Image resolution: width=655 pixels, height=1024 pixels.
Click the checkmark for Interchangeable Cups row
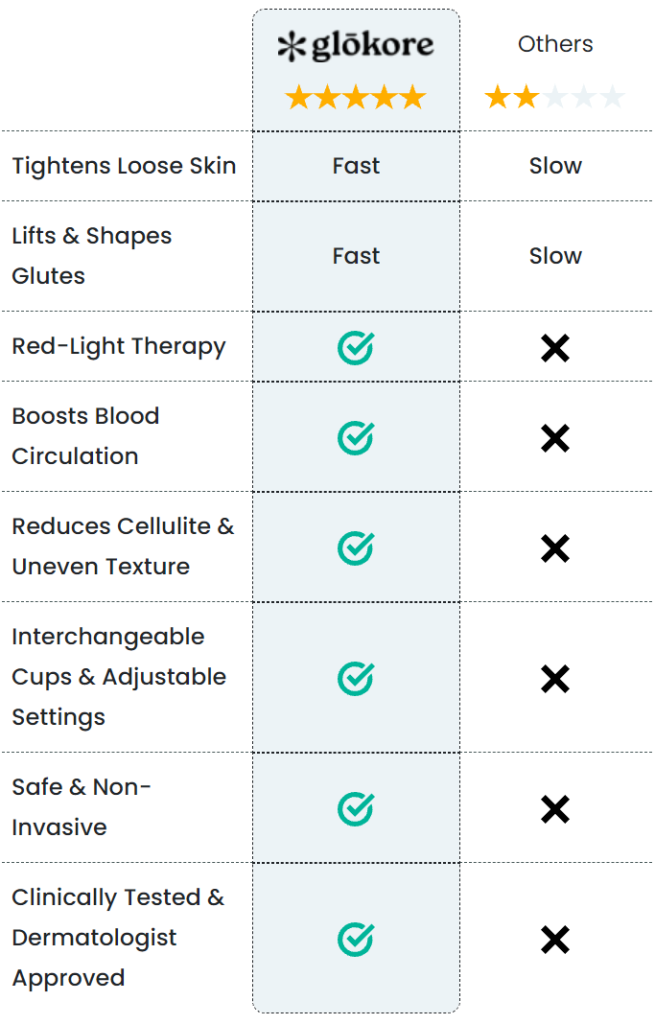tap(356, 679)
